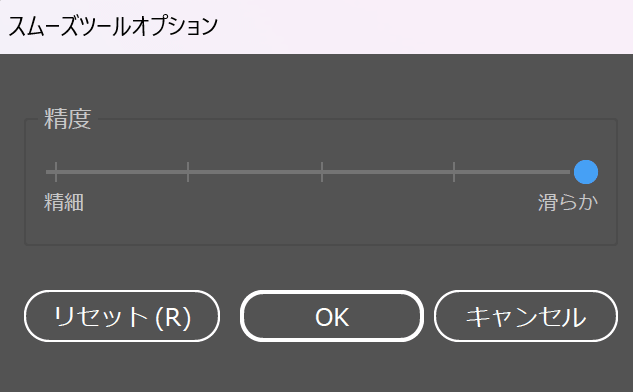Confirm the dialog with OK
The height and width of the screenshot is (392, 633).
(x=332, y=316)
